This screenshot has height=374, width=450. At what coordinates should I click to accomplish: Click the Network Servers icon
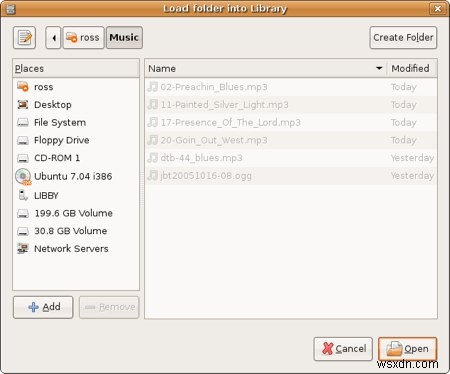click(x=23, y=248)
